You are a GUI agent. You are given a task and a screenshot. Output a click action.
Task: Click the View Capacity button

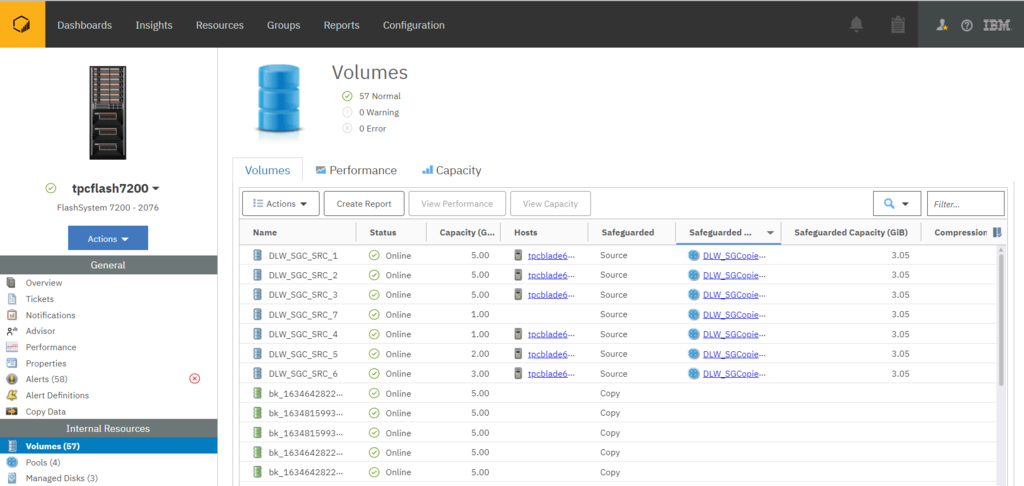pyautogui.click(x=551, y=204)
